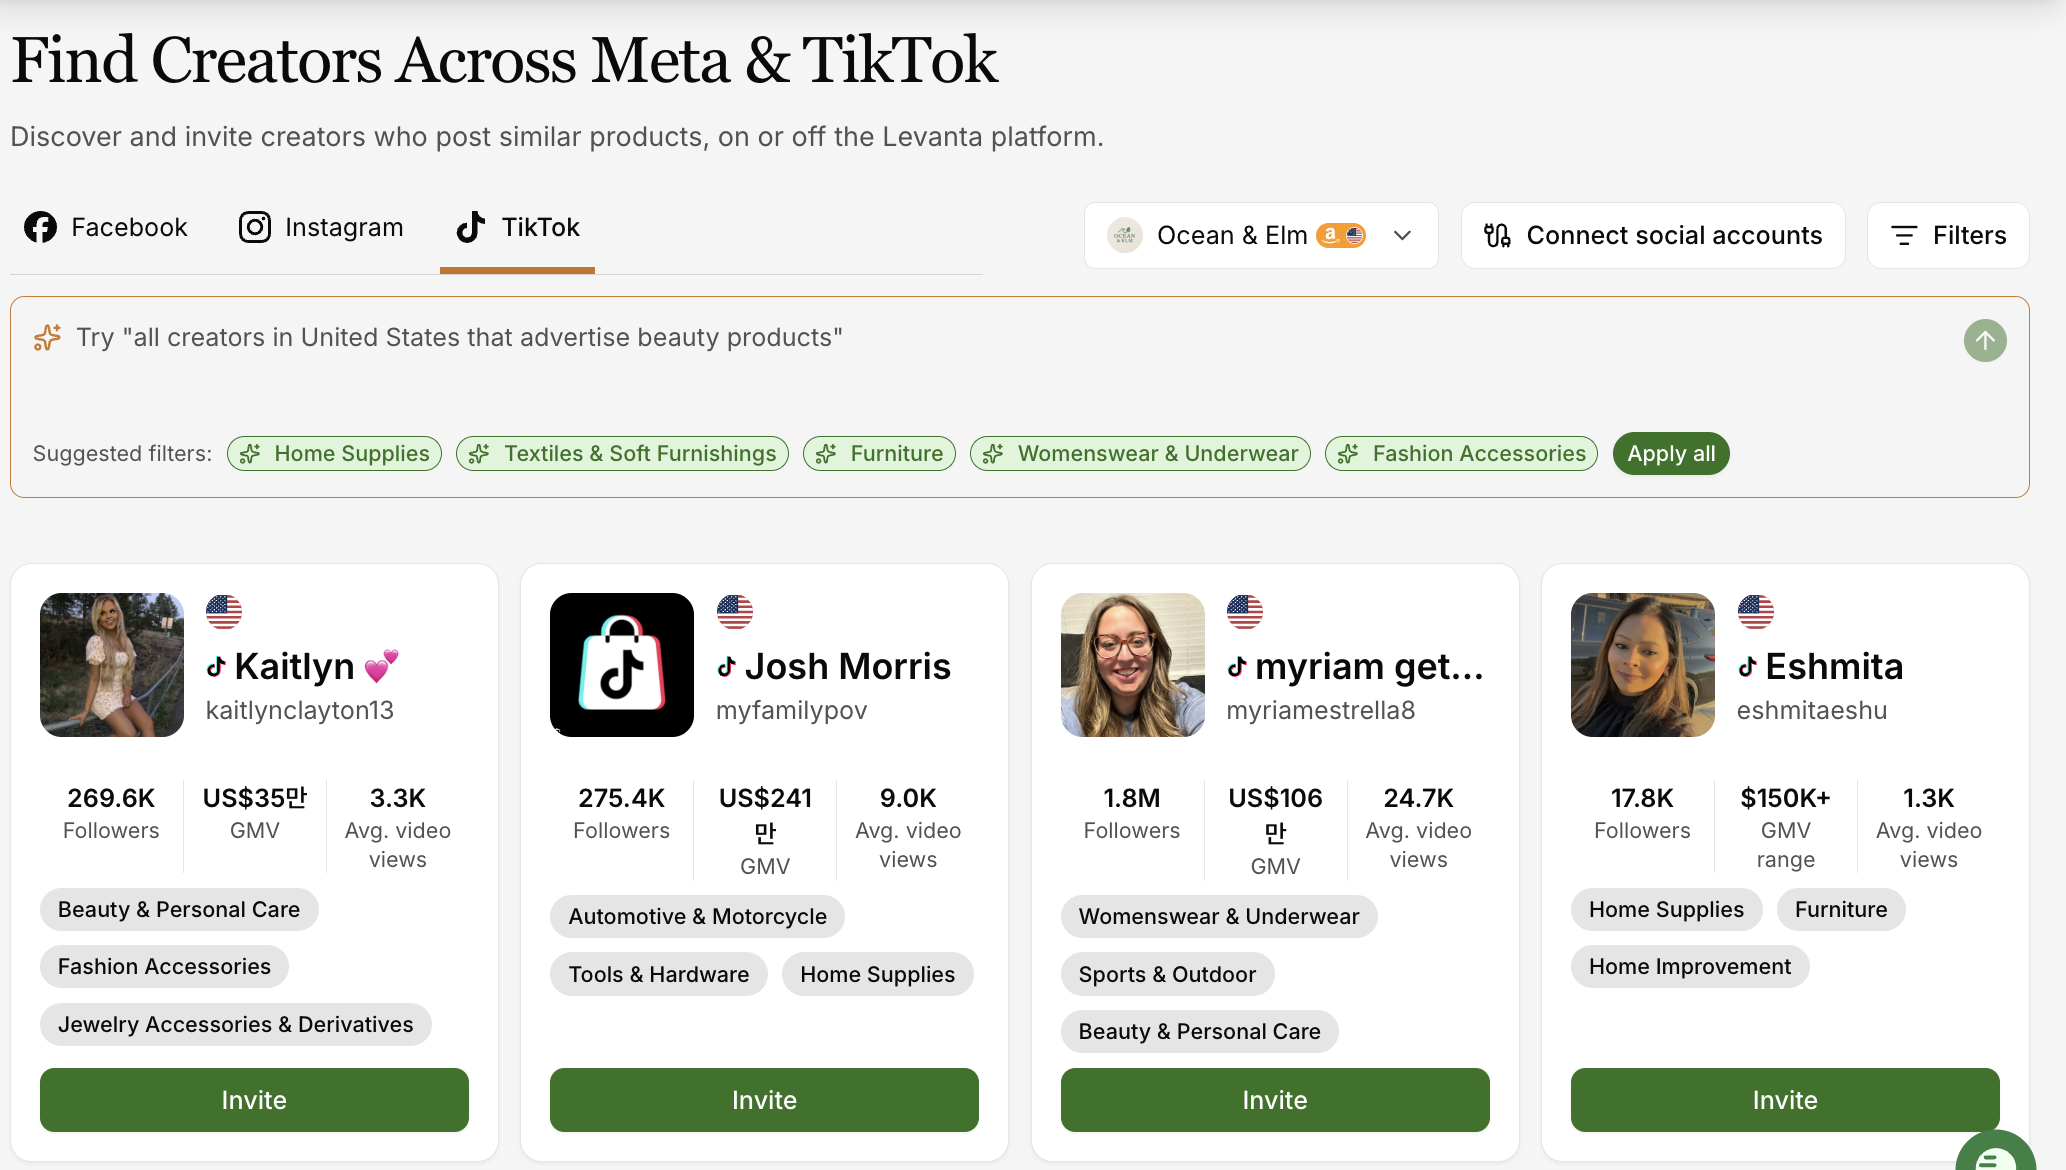This screenshot has width=2066, height=1170.
Task: Click the Filters lines icon
Action: 1904,236
